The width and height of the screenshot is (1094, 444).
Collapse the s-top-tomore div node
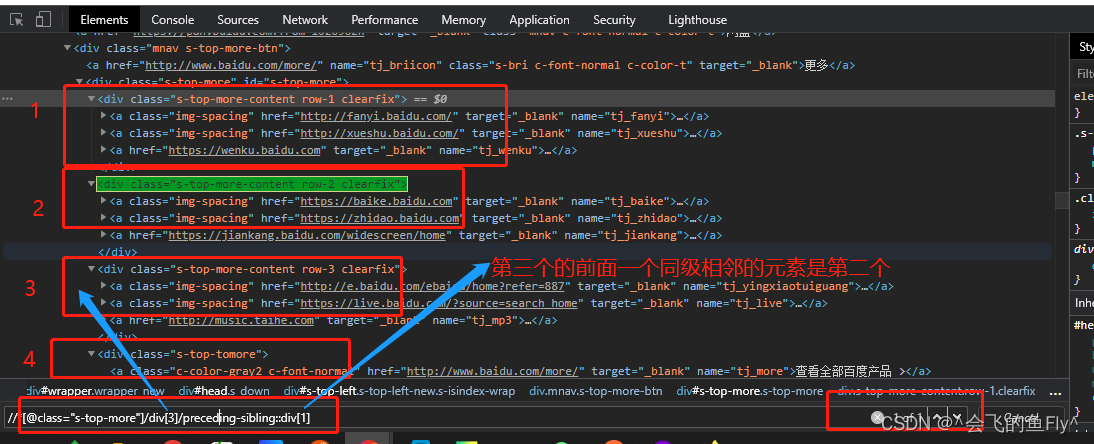[91, 354]
